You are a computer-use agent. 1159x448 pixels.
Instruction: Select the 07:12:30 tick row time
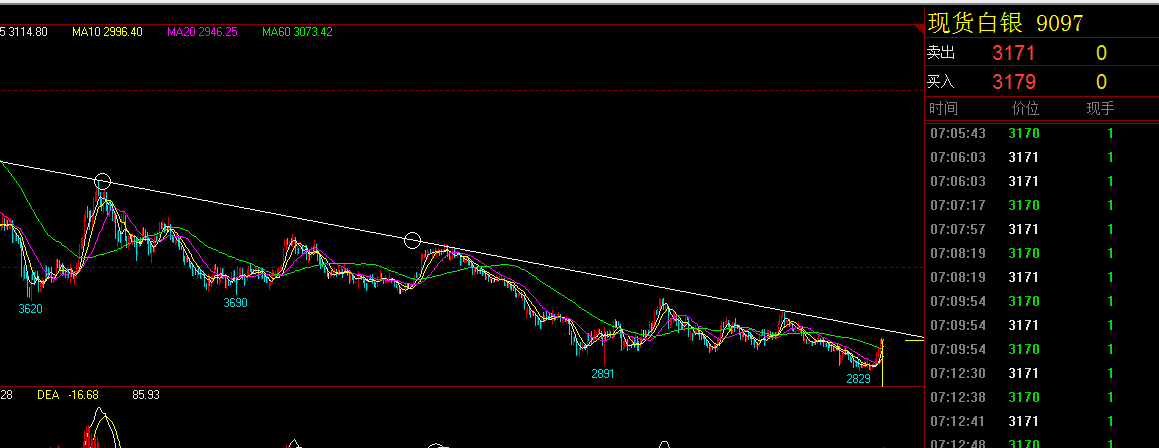[x=957, y=373]
